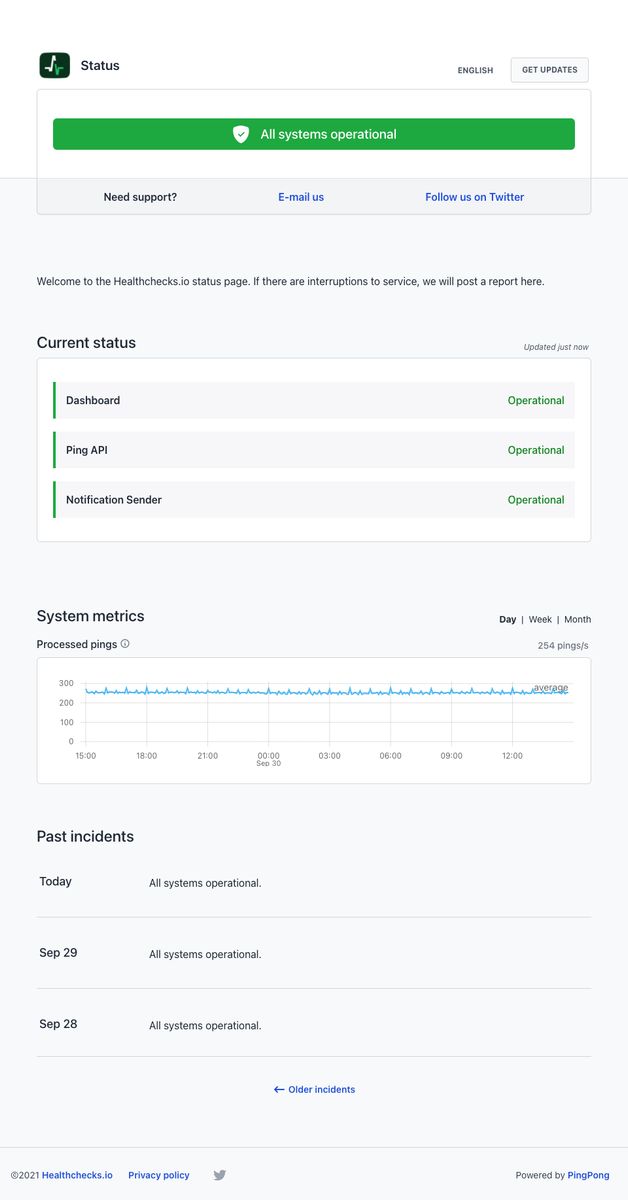
Task: Switch to the Week metrics view
Action: 540,619
